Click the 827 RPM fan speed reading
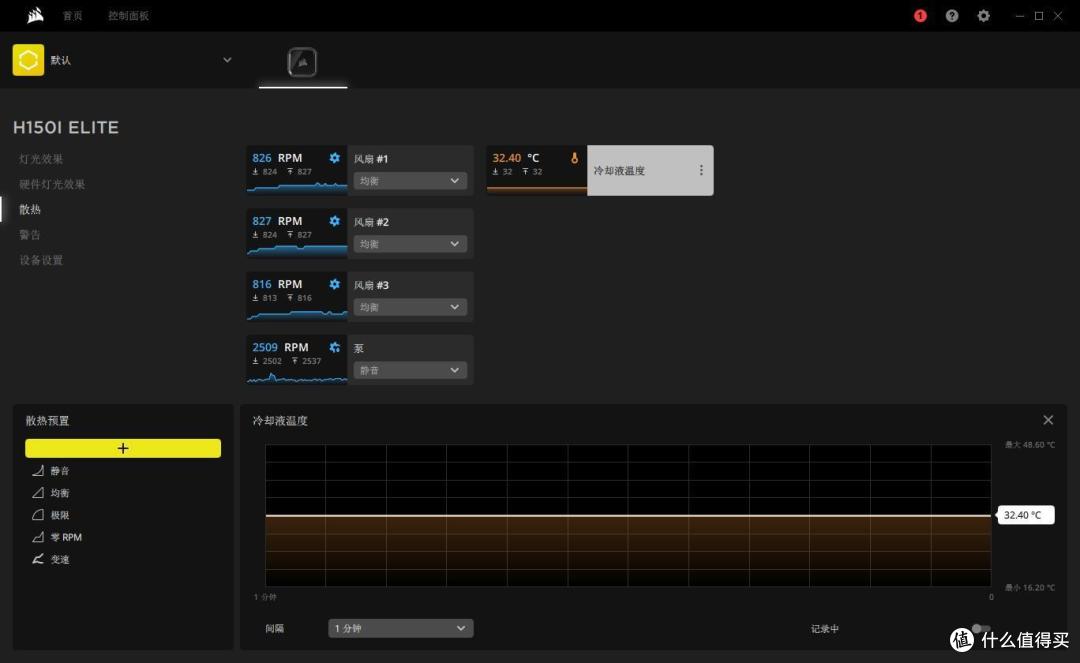The width and height of the screenshot is (1080, 663). [x=277, y=221]
